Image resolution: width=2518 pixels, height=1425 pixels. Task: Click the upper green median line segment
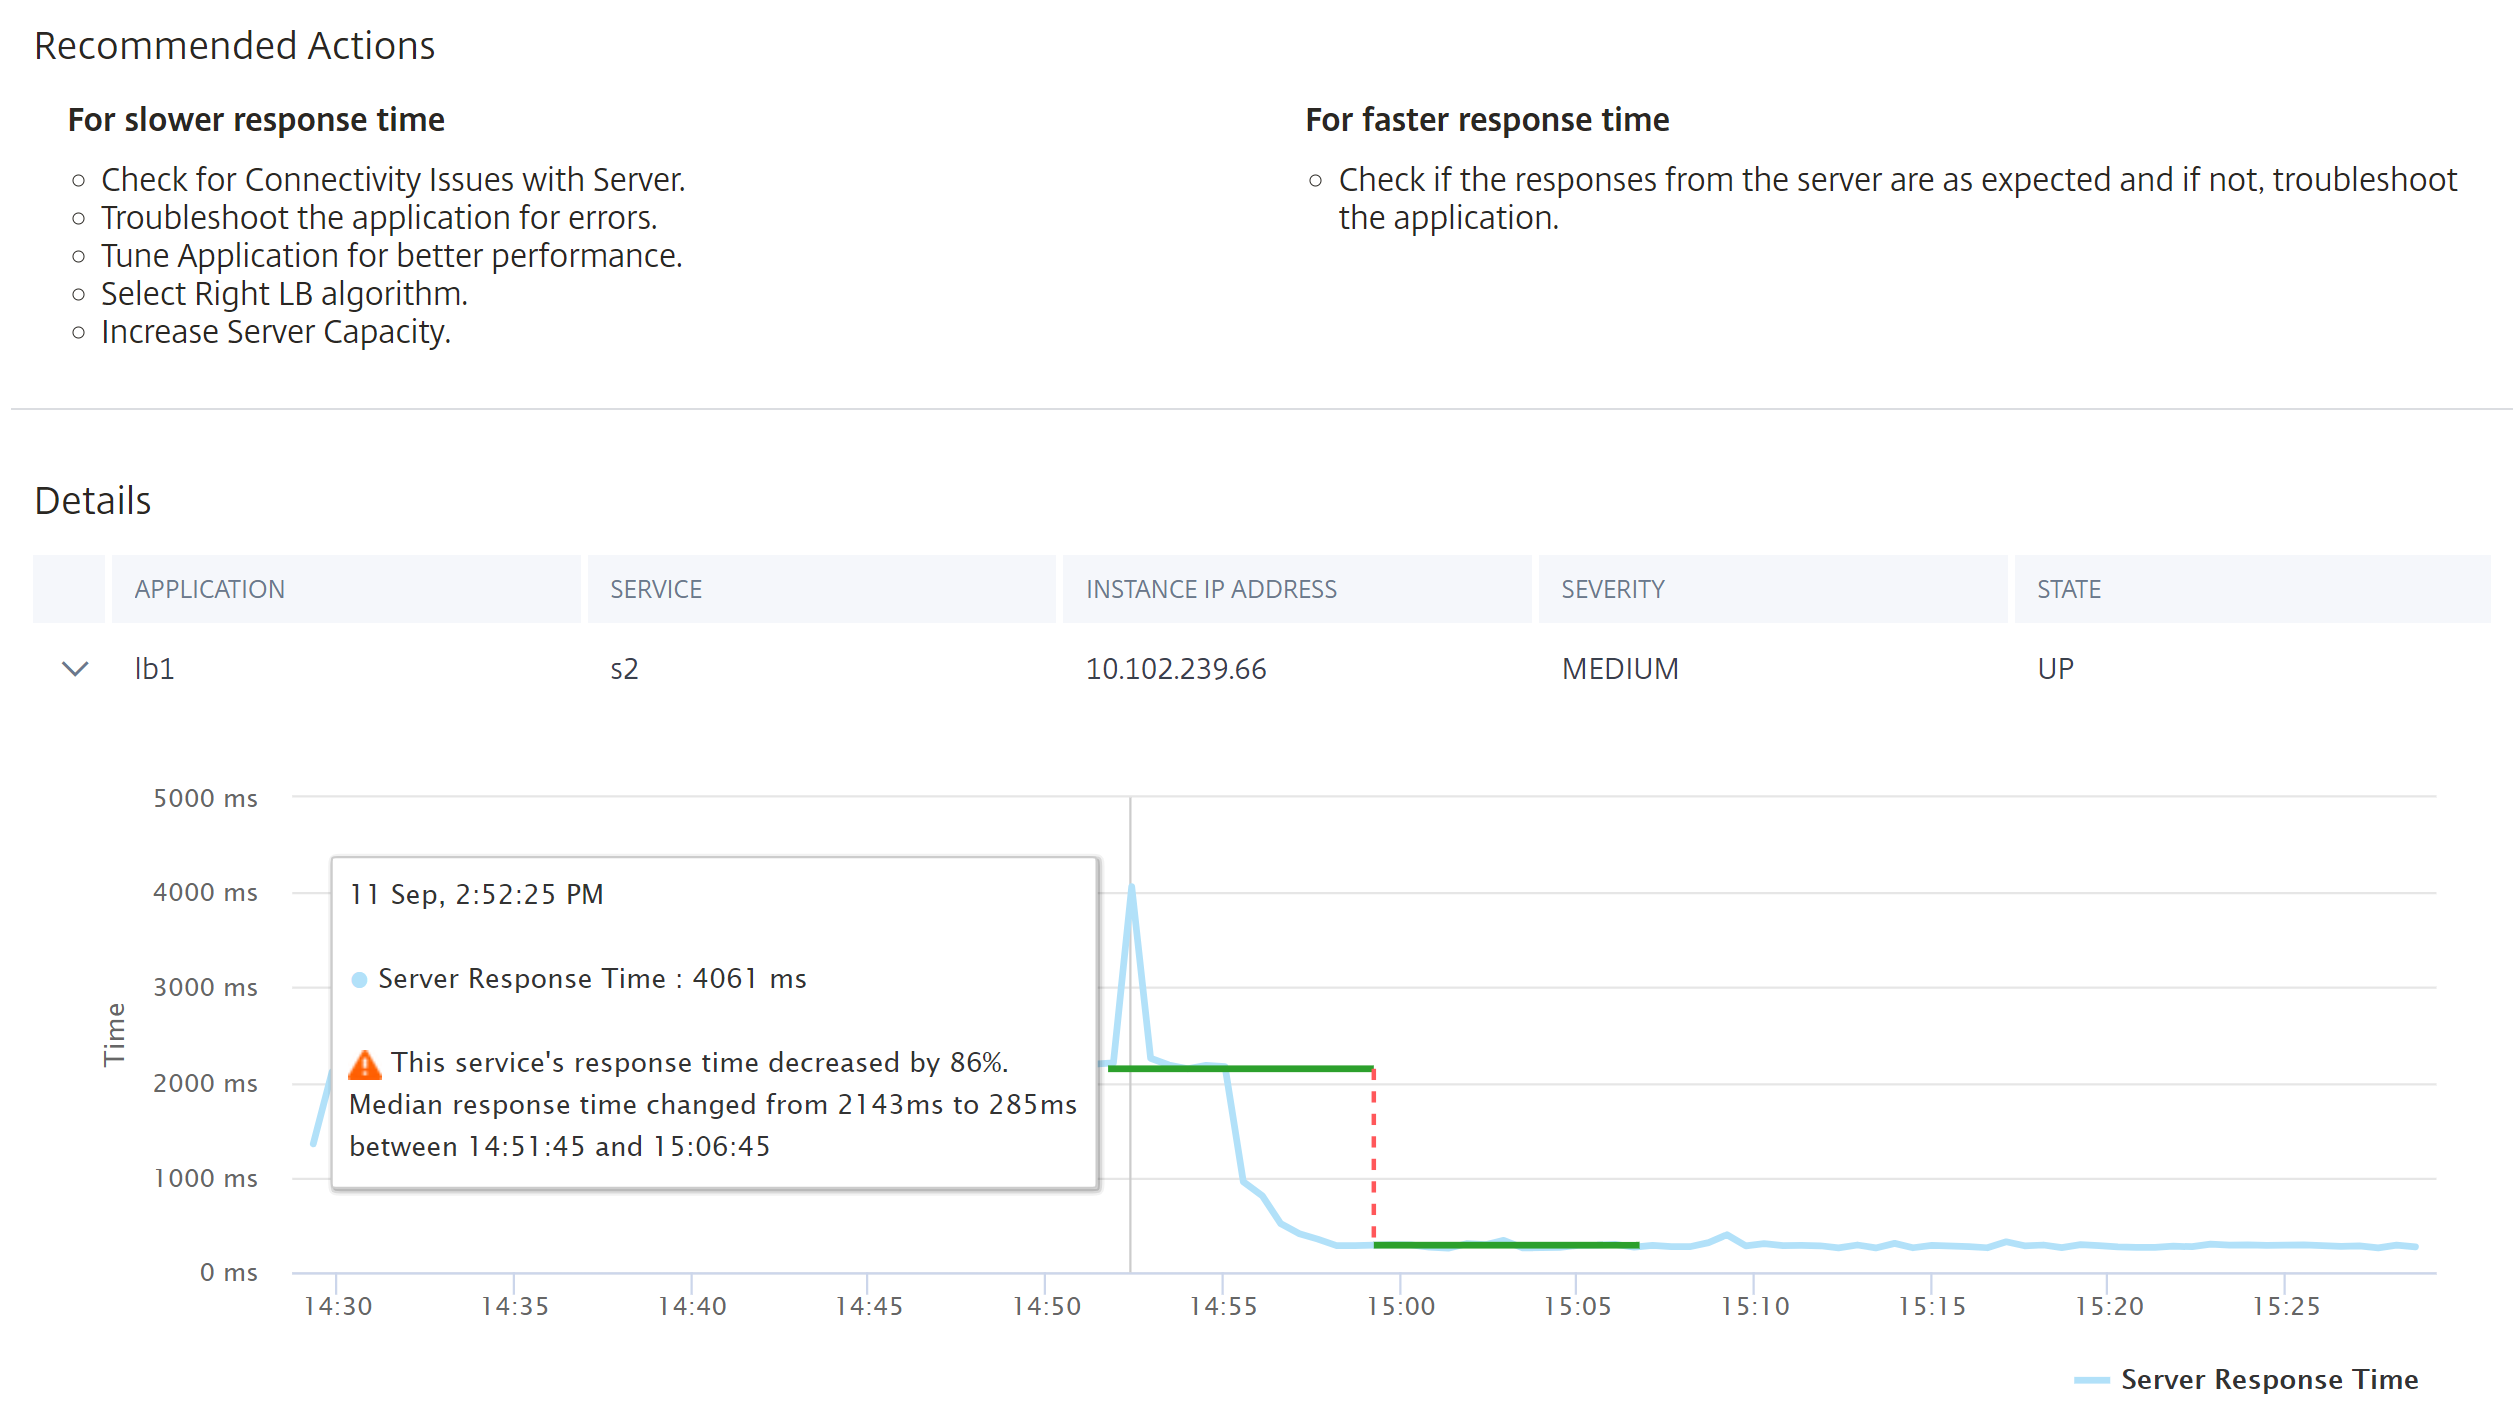(1240, 1068)
